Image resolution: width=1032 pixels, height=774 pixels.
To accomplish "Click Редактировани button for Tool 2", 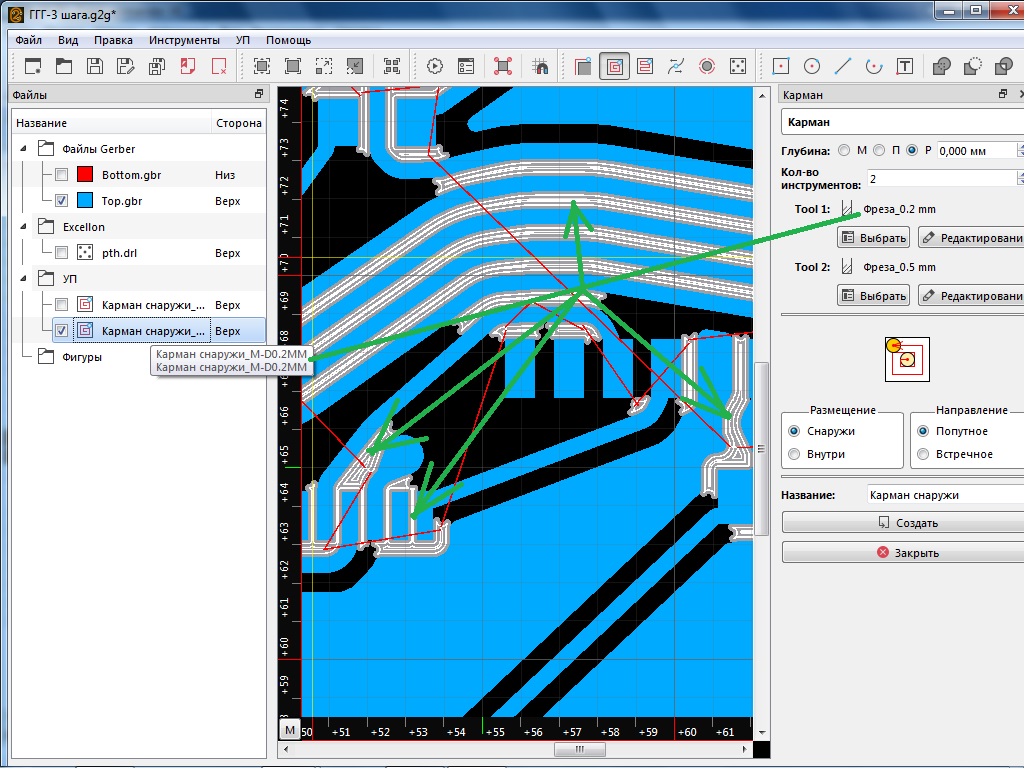I will (x=971, y=297).
